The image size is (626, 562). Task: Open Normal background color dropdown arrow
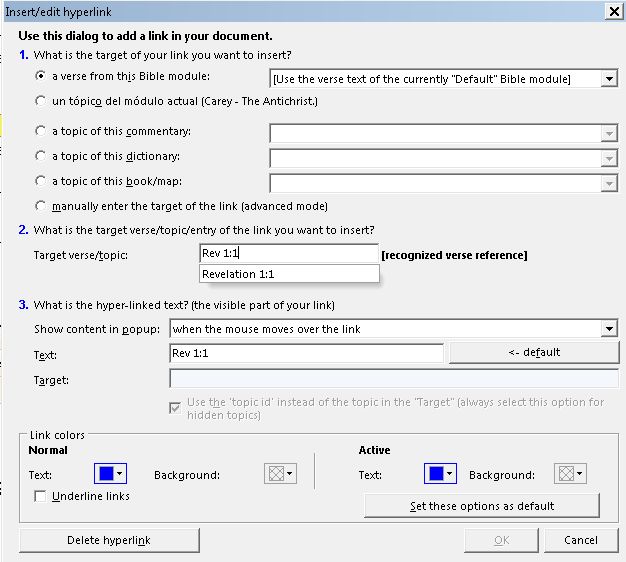tap(290, 474)
